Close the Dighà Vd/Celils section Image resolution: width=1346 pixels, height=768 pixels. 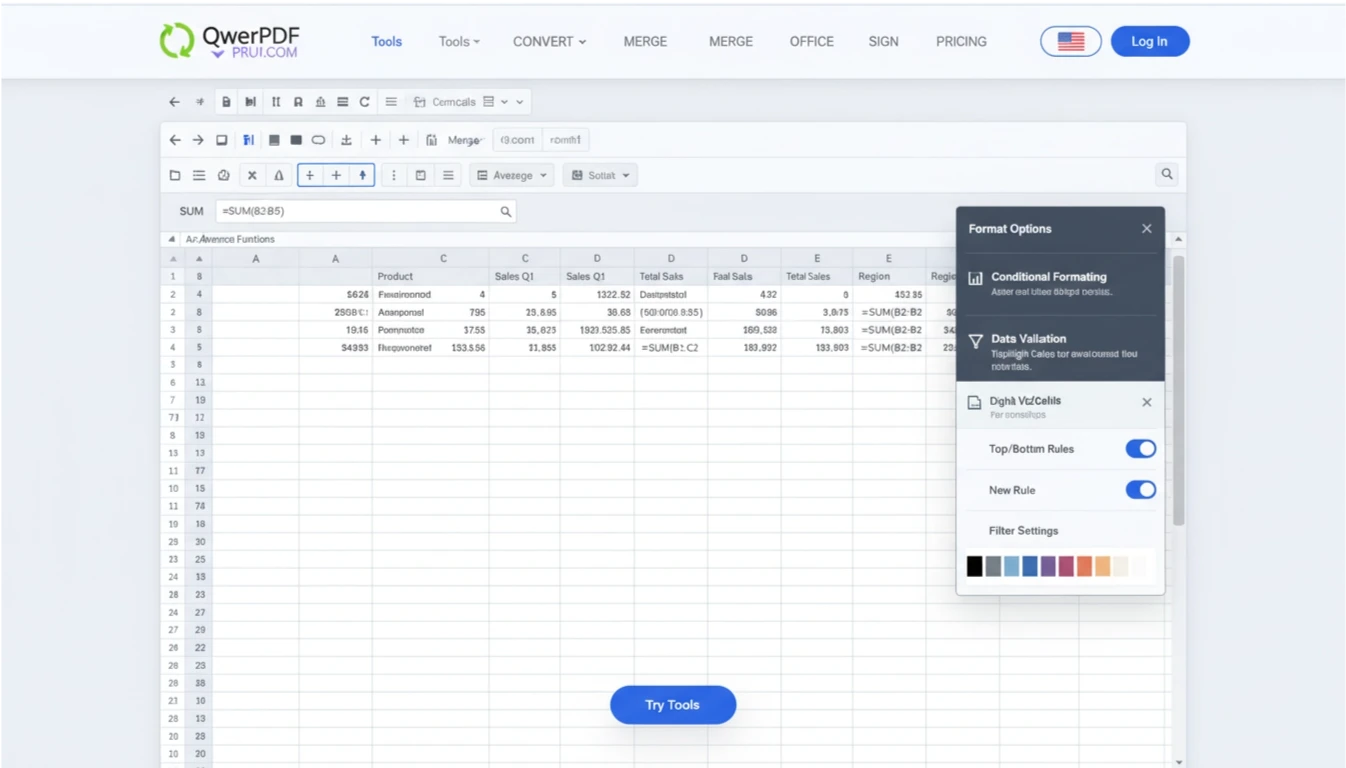pos(1147,402)
